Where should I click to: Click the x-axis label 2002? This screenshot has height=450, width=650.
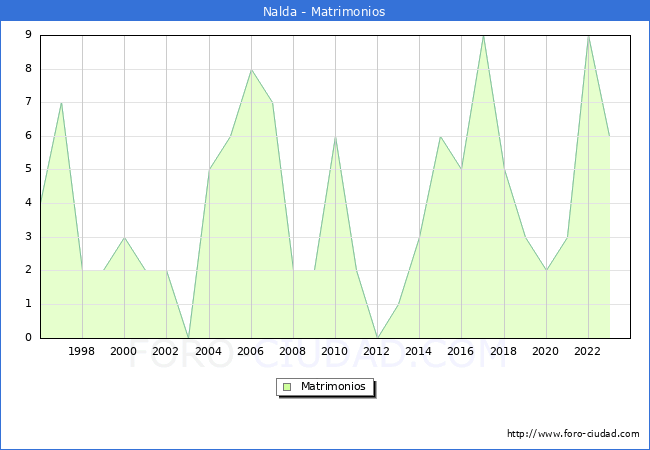(165, 351)
